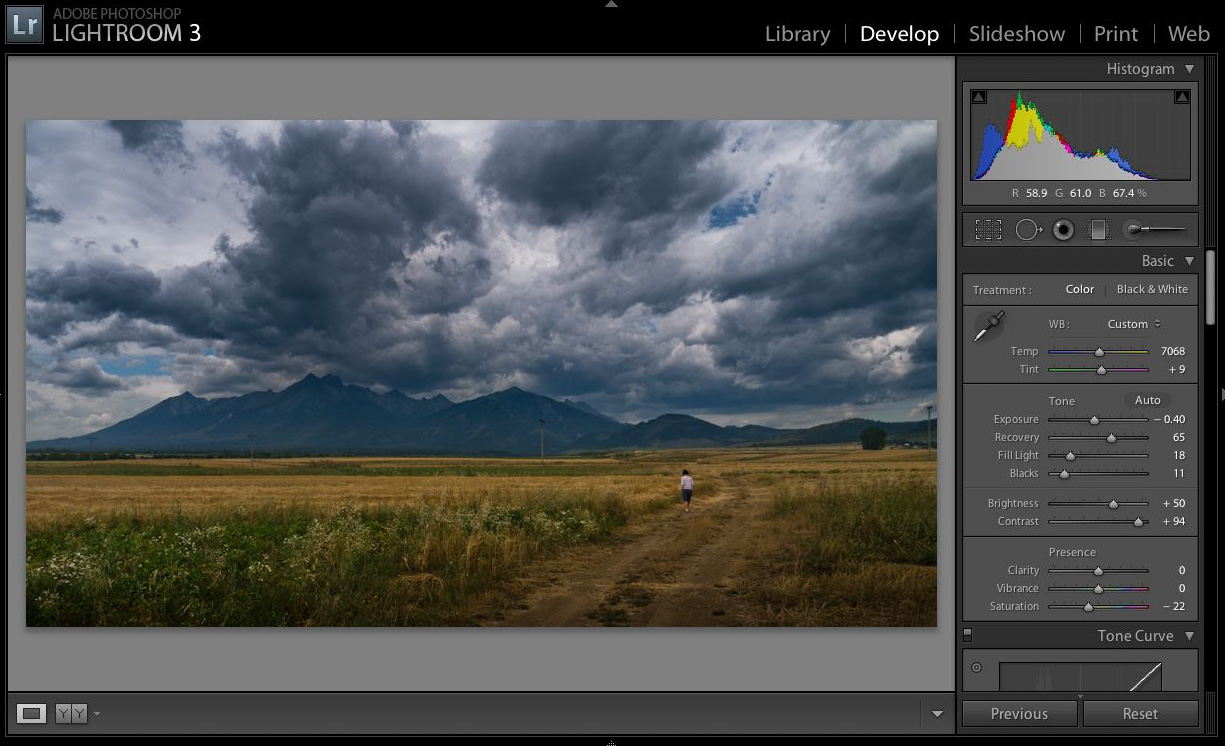1225x746 pixels.
Task: Set Treatment to Black & White
Action: (1152, 289)
